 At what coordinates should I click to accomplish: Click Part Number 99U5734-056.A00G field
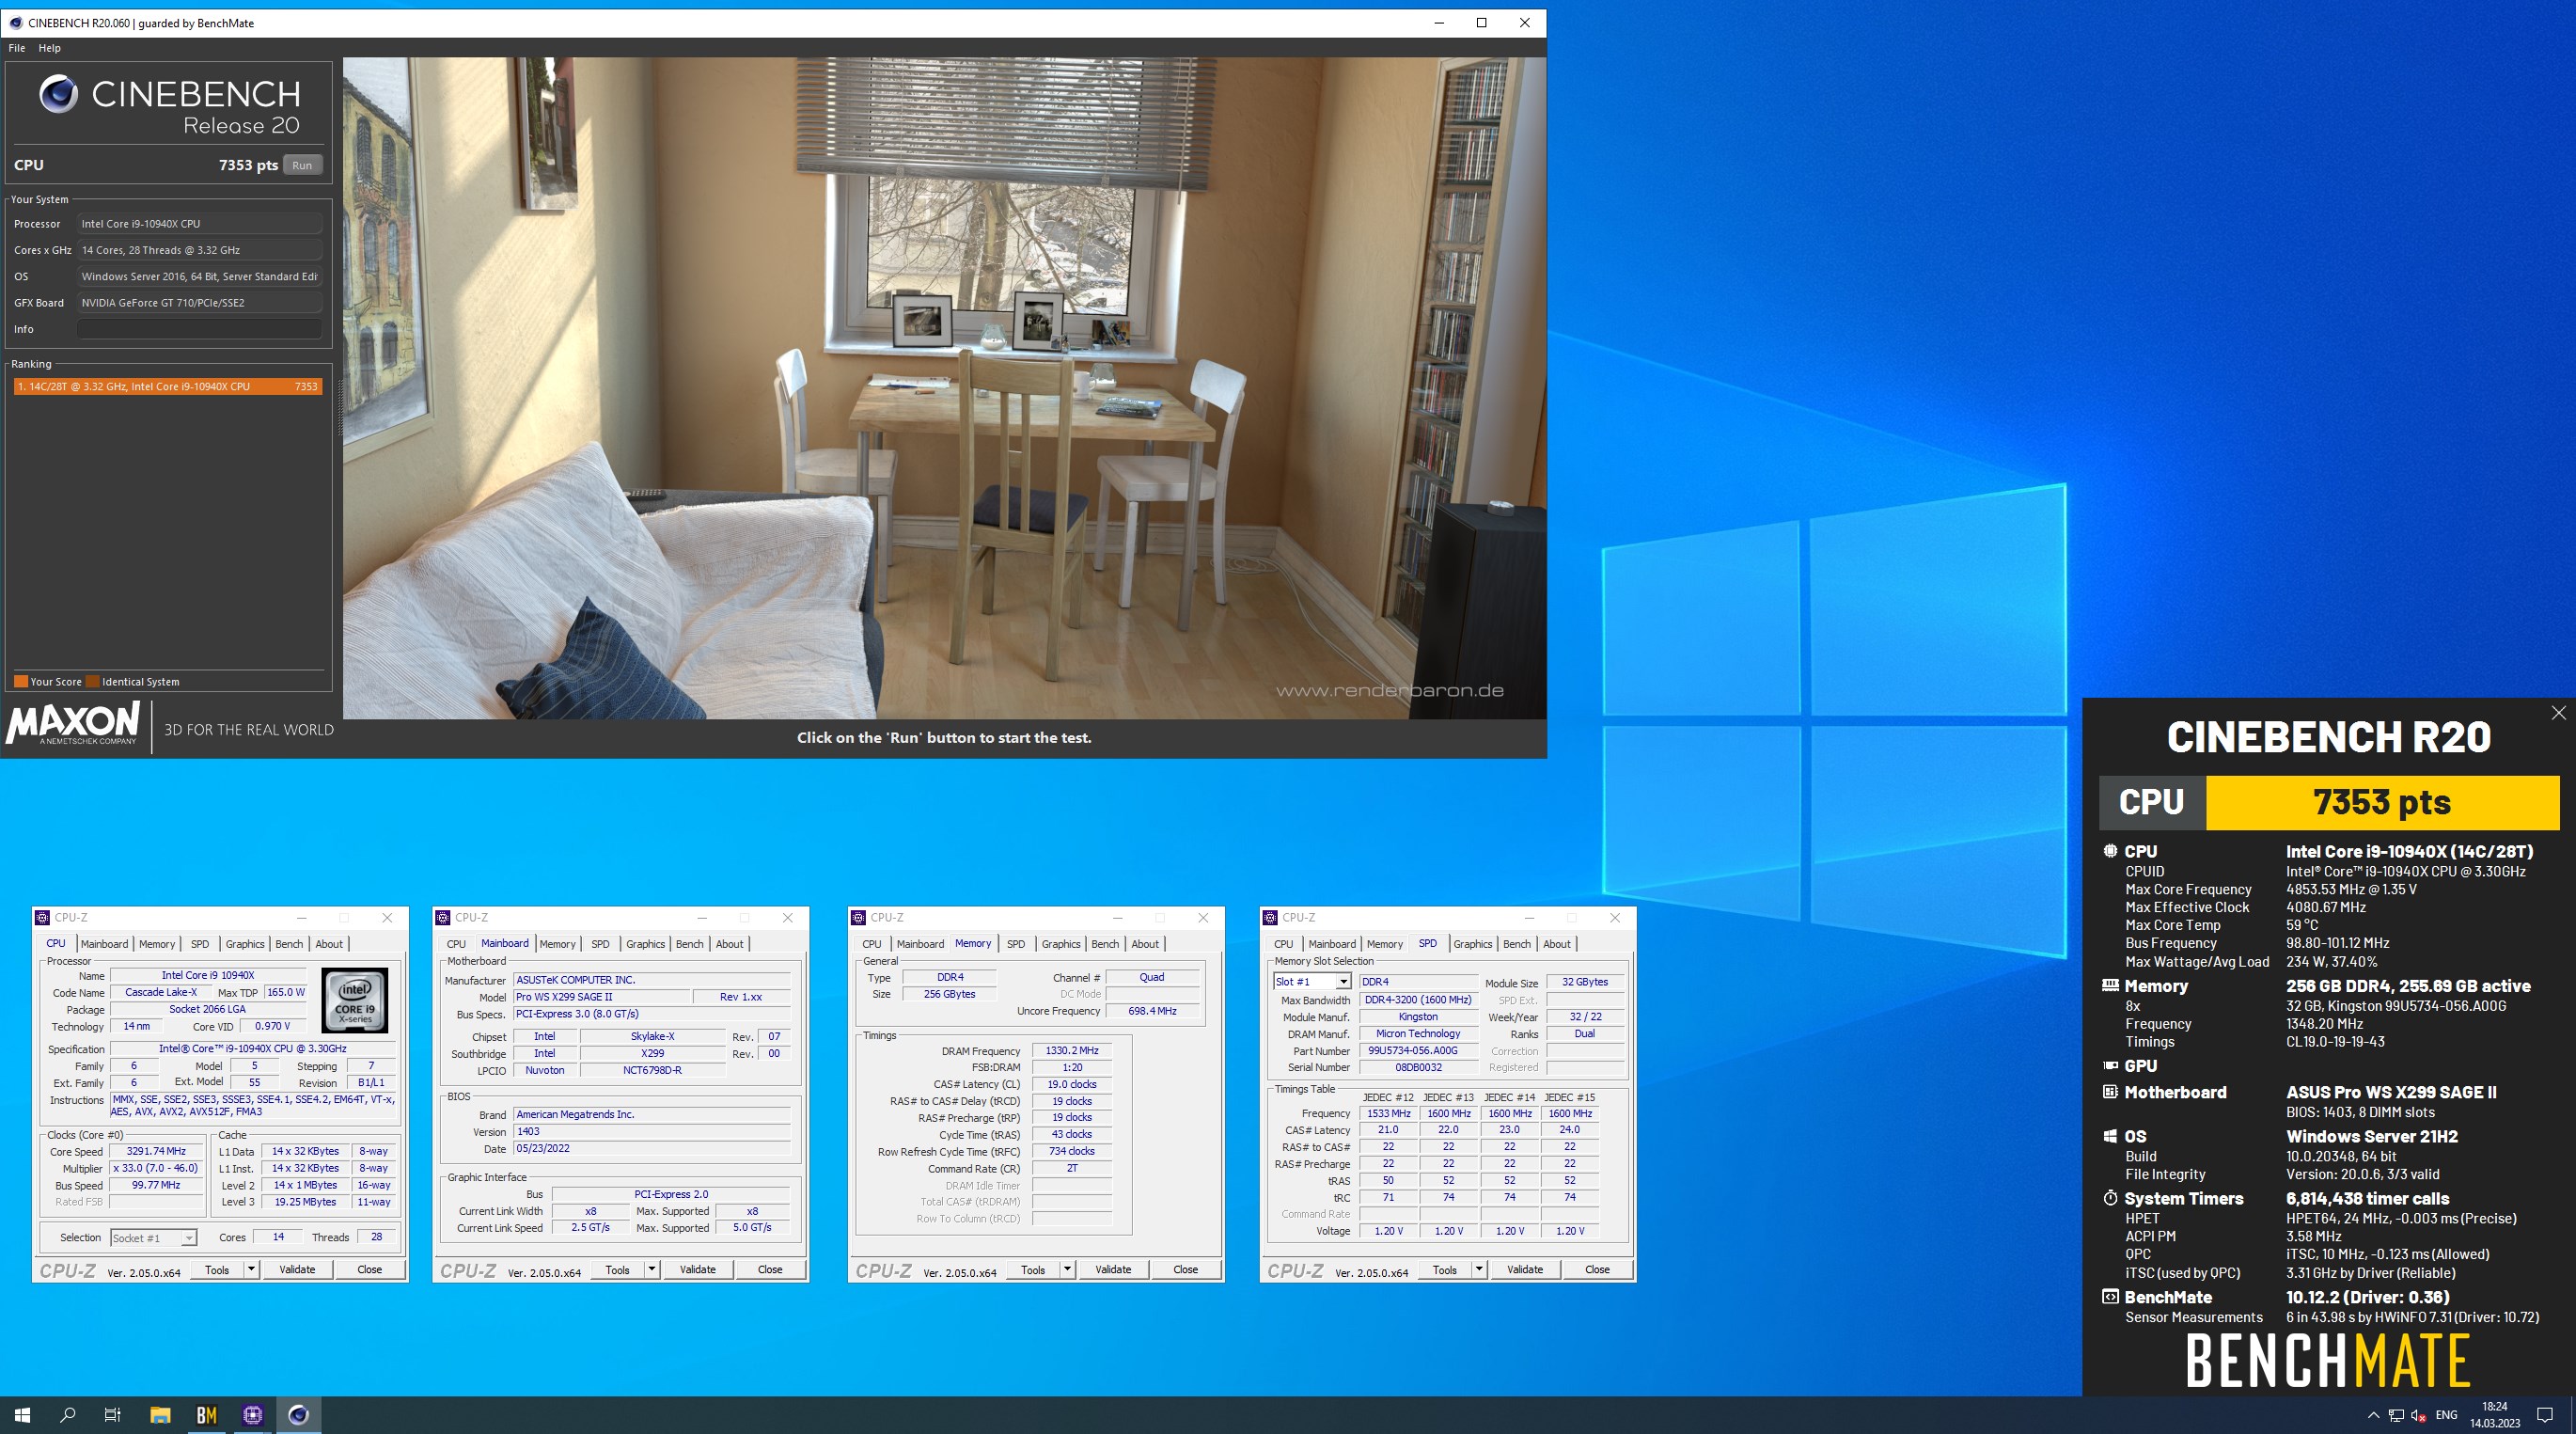[x=1417, y=1051]
